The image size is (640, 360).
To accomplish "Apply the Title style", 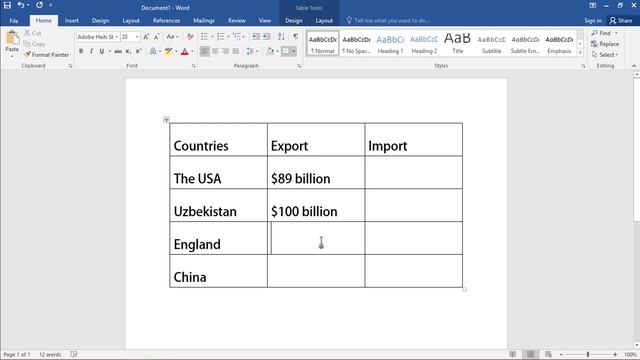I will point(458,44).
